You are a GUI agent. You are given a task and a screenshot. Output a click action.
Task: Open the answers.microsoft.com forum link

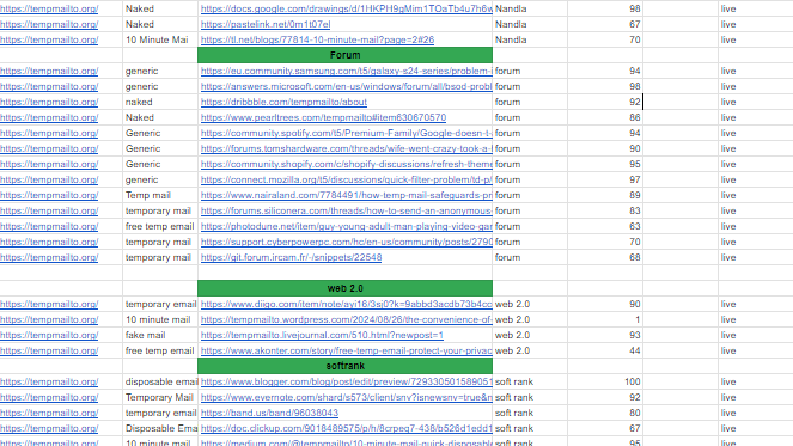pyautogui.click(x=346, y=86)
